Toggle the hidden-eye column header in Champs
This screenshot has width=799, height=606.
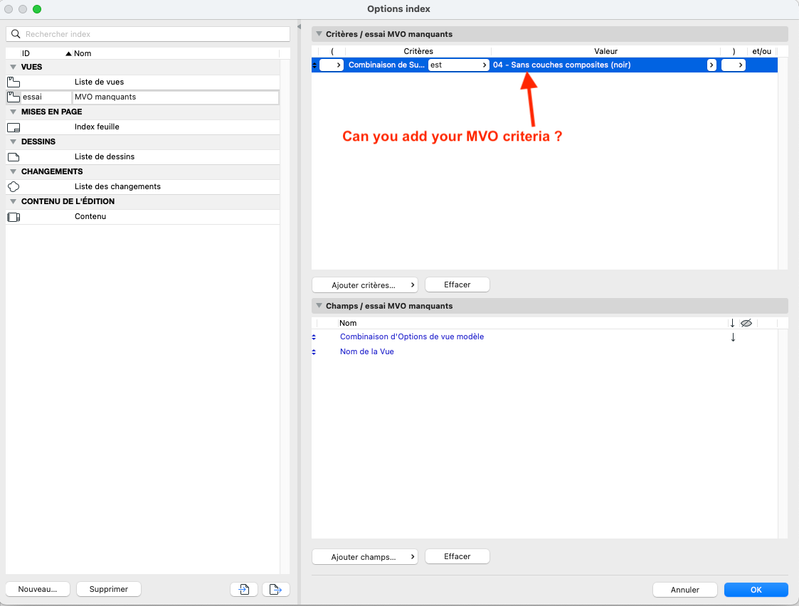click(746, 323)
